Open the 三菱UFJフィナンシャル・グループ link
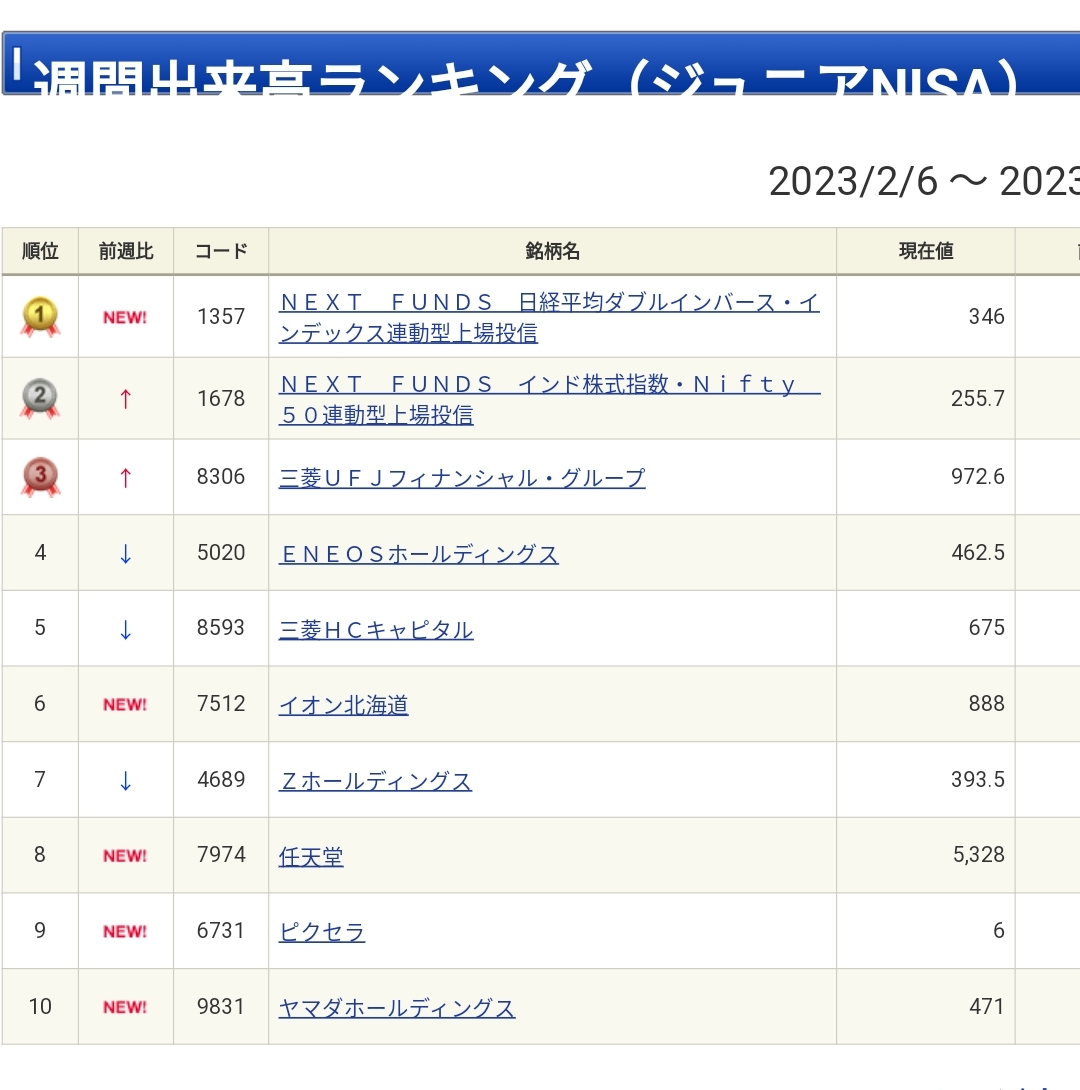Image resolution: width=1080 pixels, height=1090 pixels. pyautogui.click(x=462, y=478)
